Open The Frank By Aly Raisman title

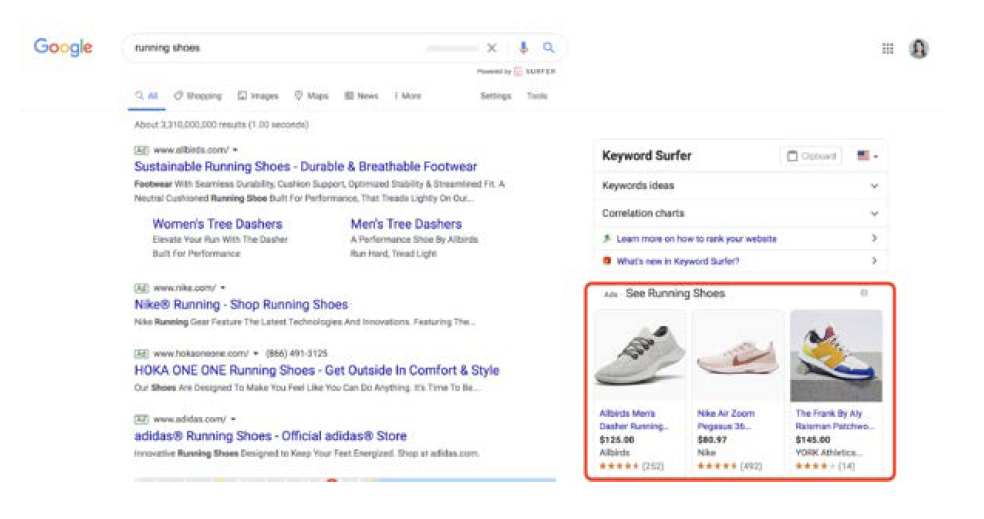coord(835,420)
